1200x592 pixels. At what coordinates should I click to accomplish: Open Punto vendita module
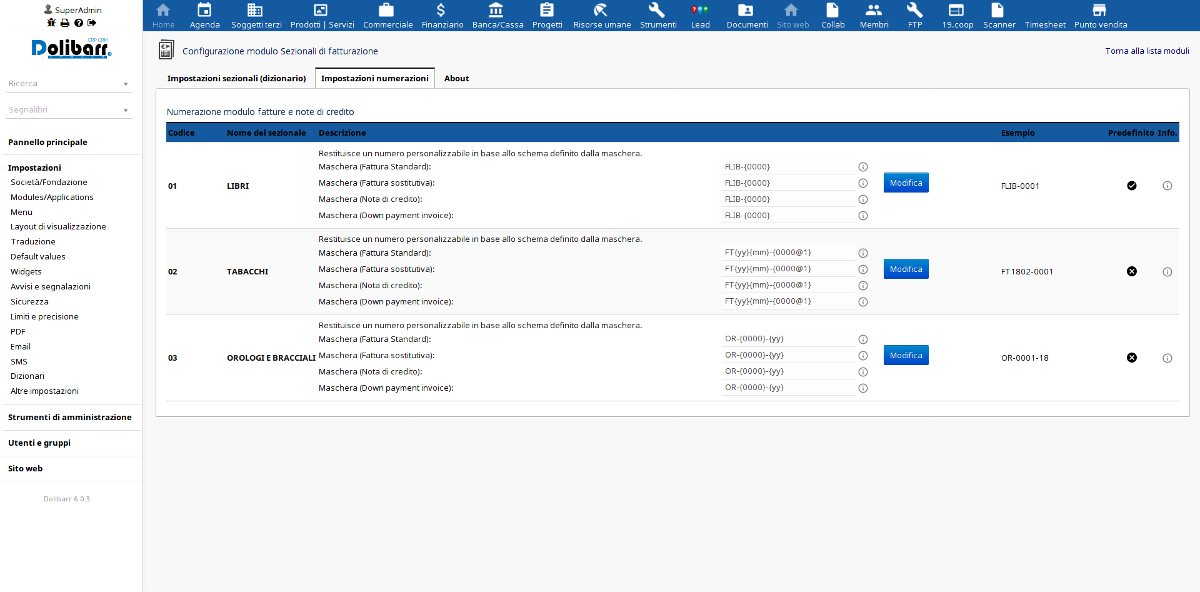pos(1100,15)
